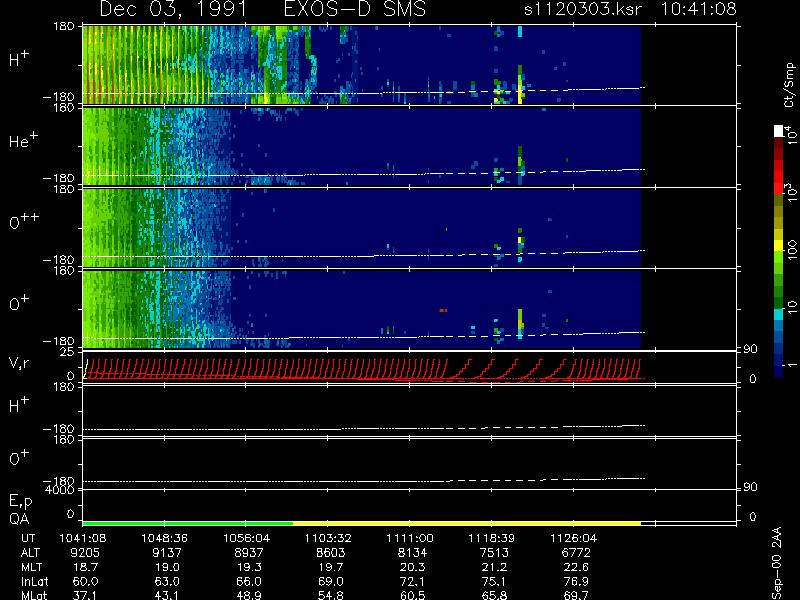Image resolution: width=800 pixels, height=600 pixels.
Task: Click the InLat value '60.0'
Action: (85, 582)
